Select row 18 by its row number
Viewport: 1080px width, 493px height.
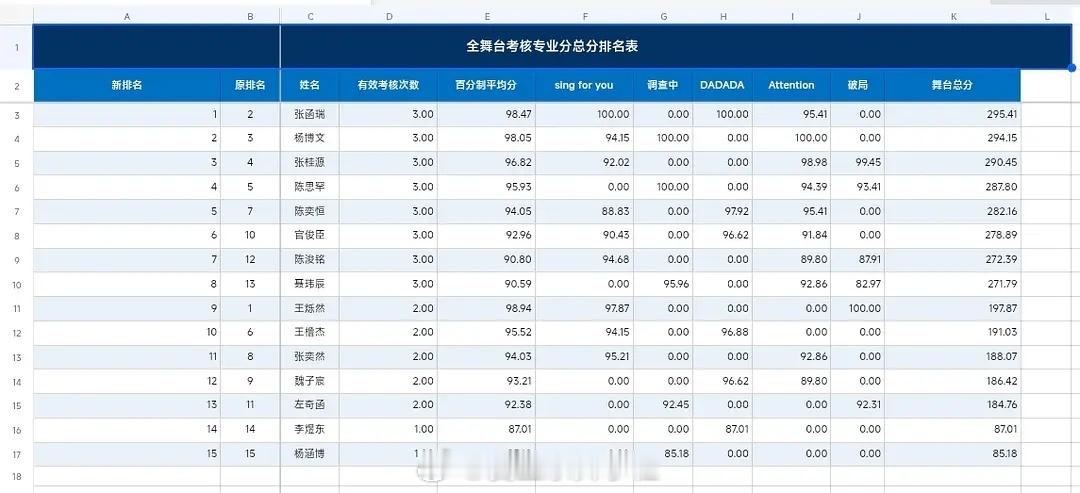pyautogui.click(x=16, y=476)
